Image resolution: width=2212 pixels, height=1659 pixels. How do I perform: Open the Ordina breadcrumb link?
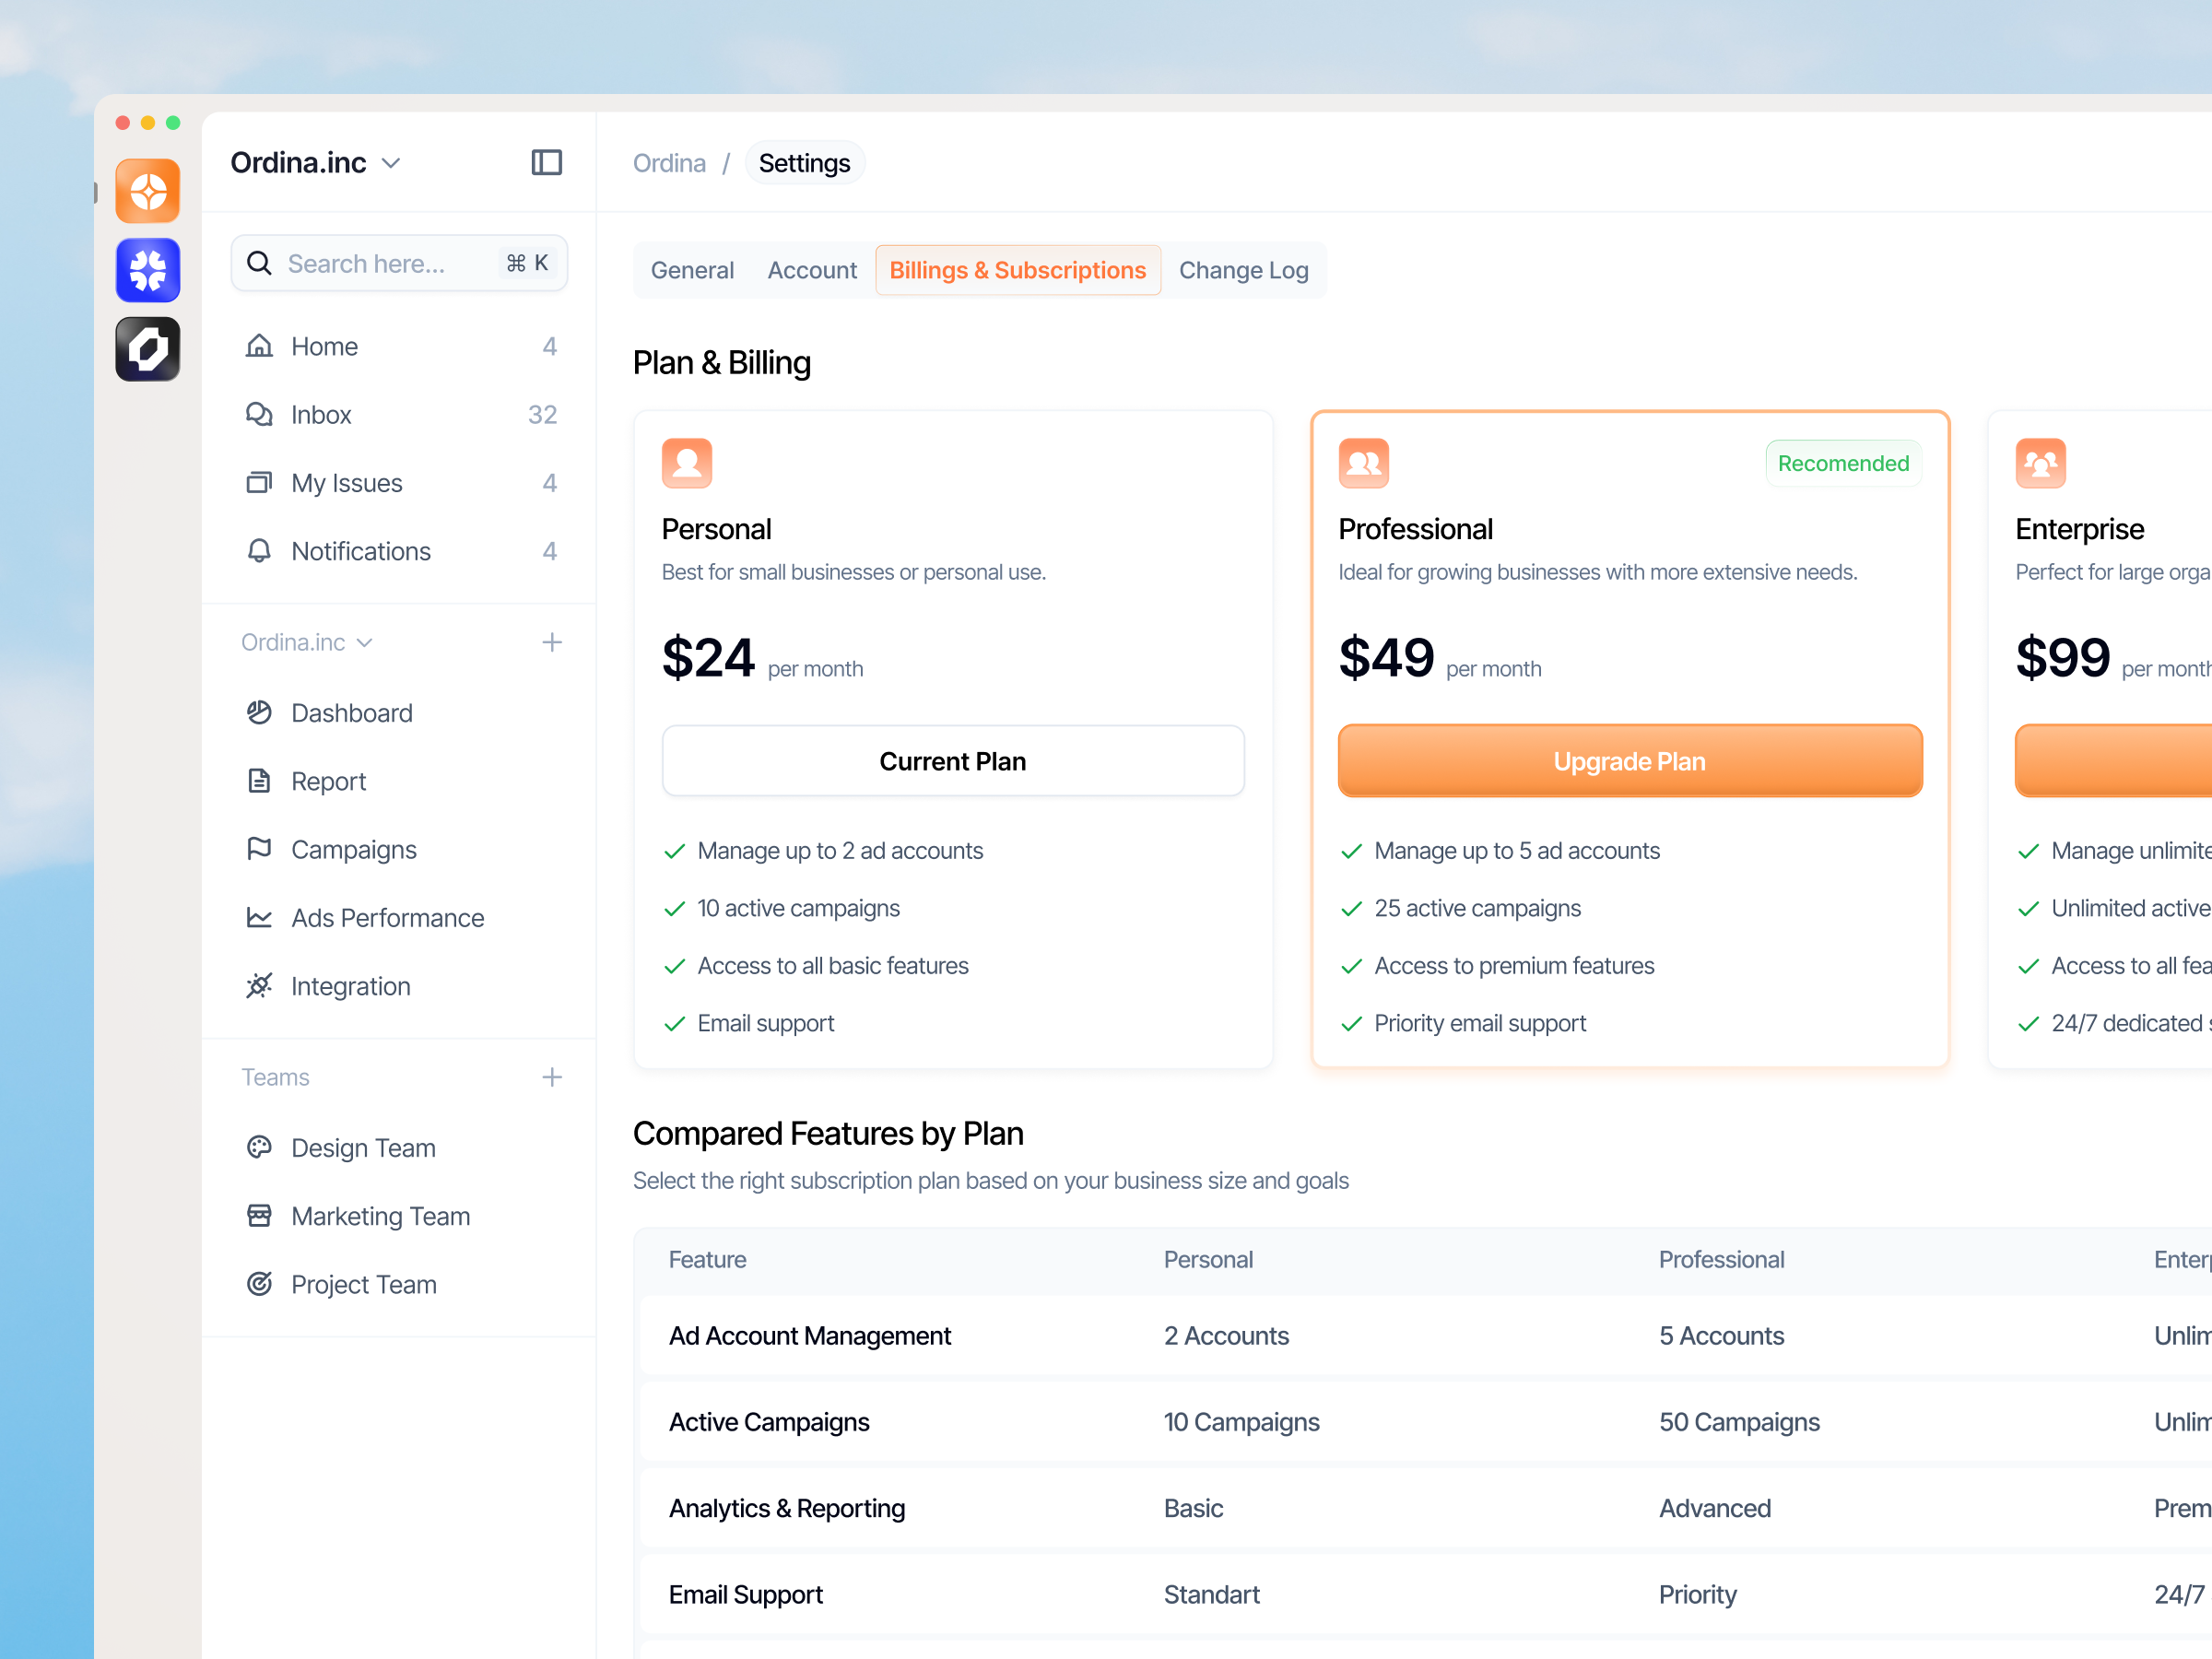(669, 162)
